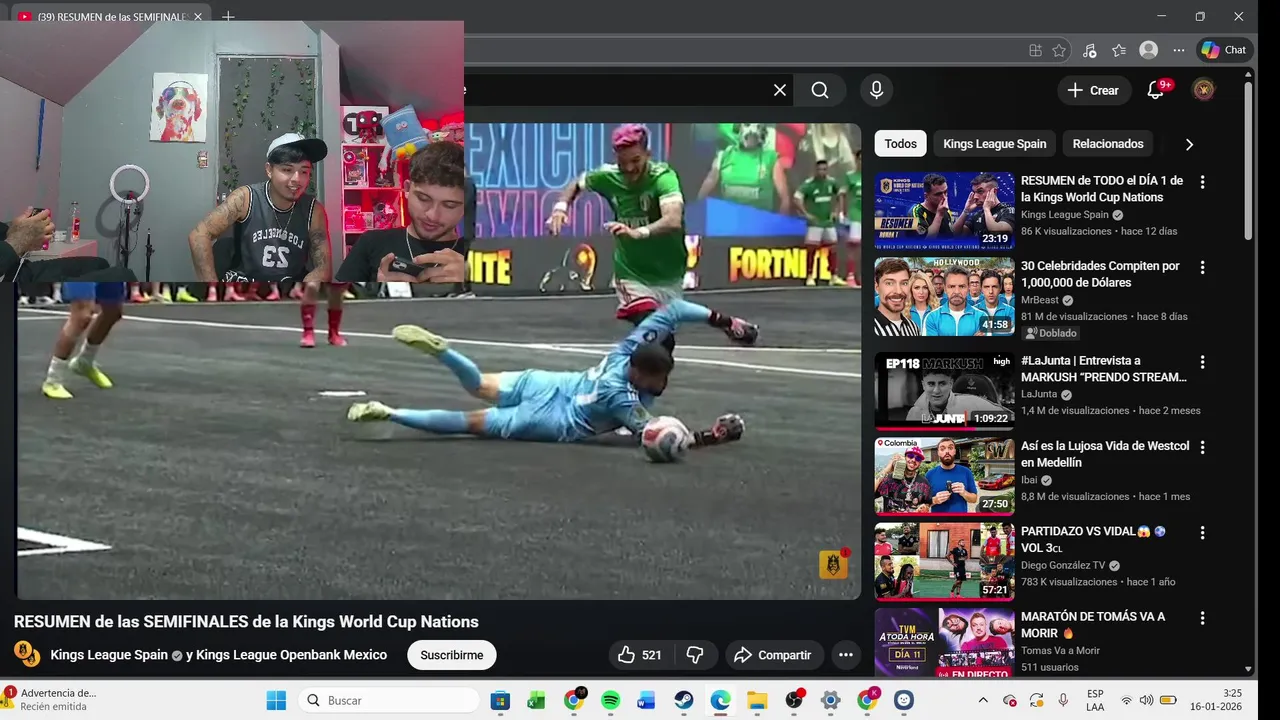
Task: Open the MrBeast 30 Celebridades video thumbnail
Action: tap(945, 296)
